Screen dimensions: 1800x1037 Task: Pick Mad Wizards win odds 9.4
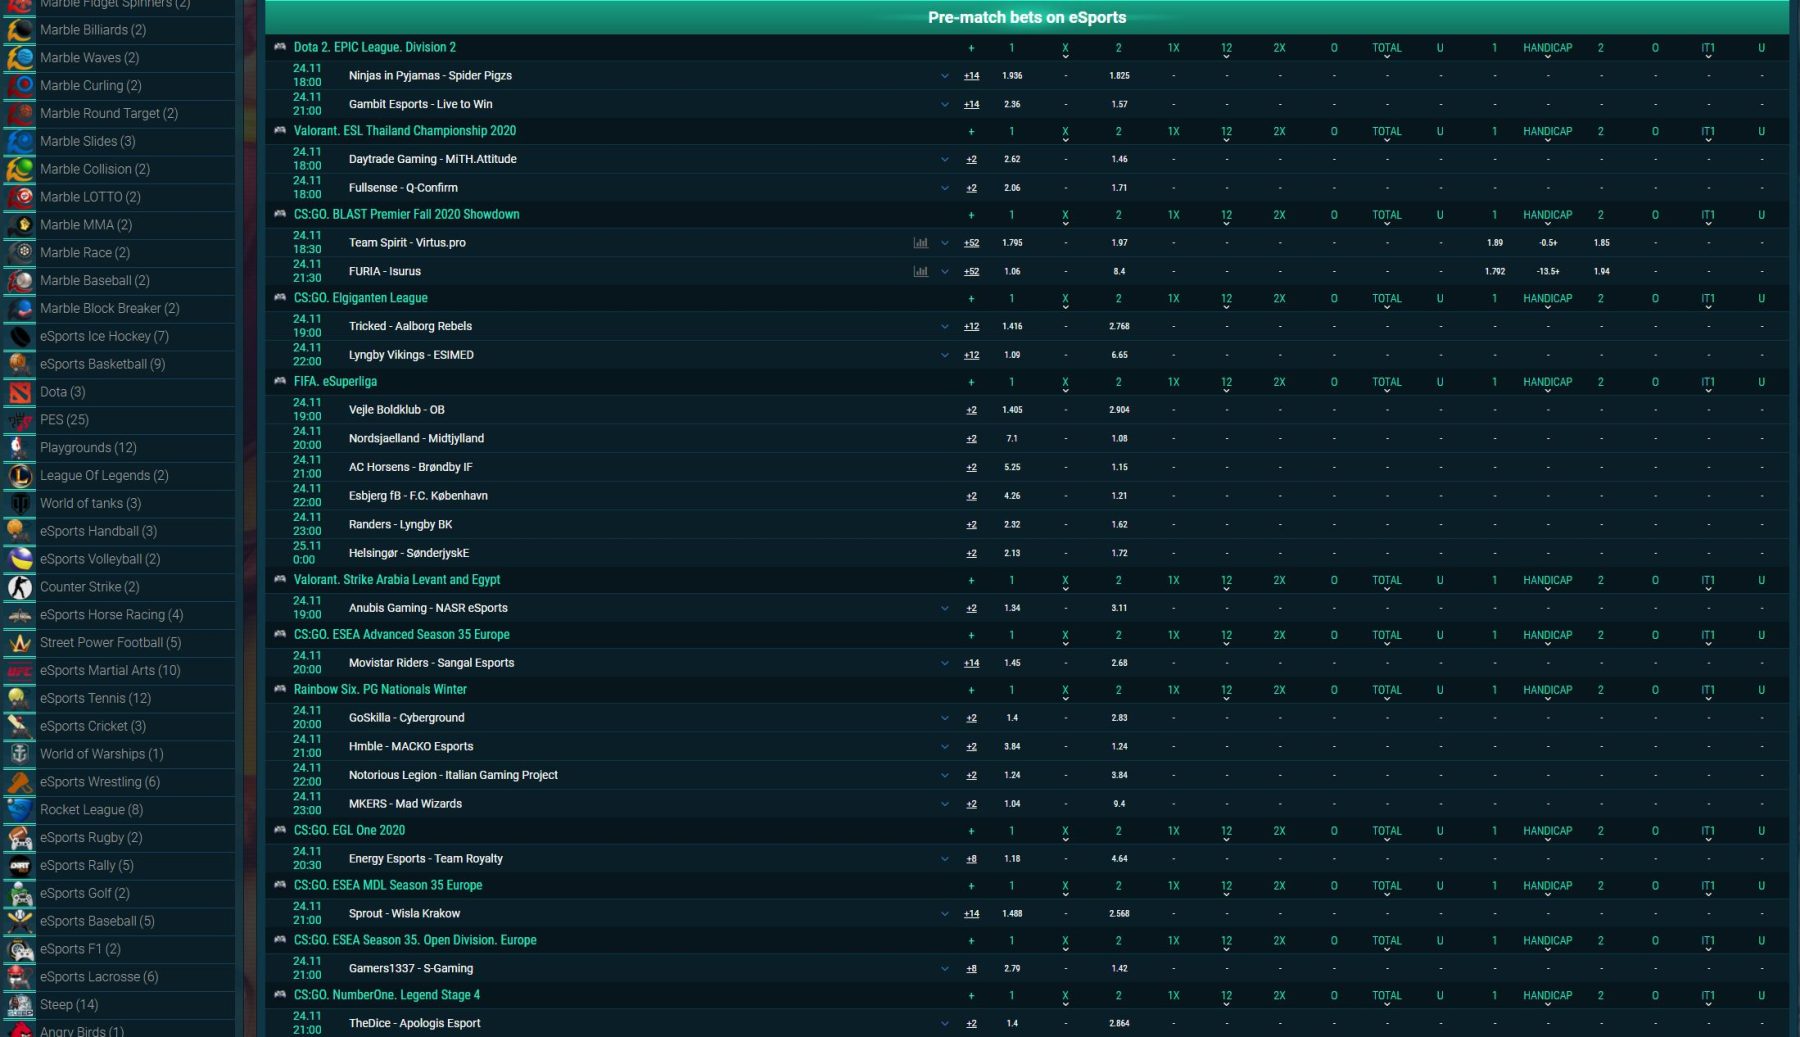click(x=1119, y=804)
